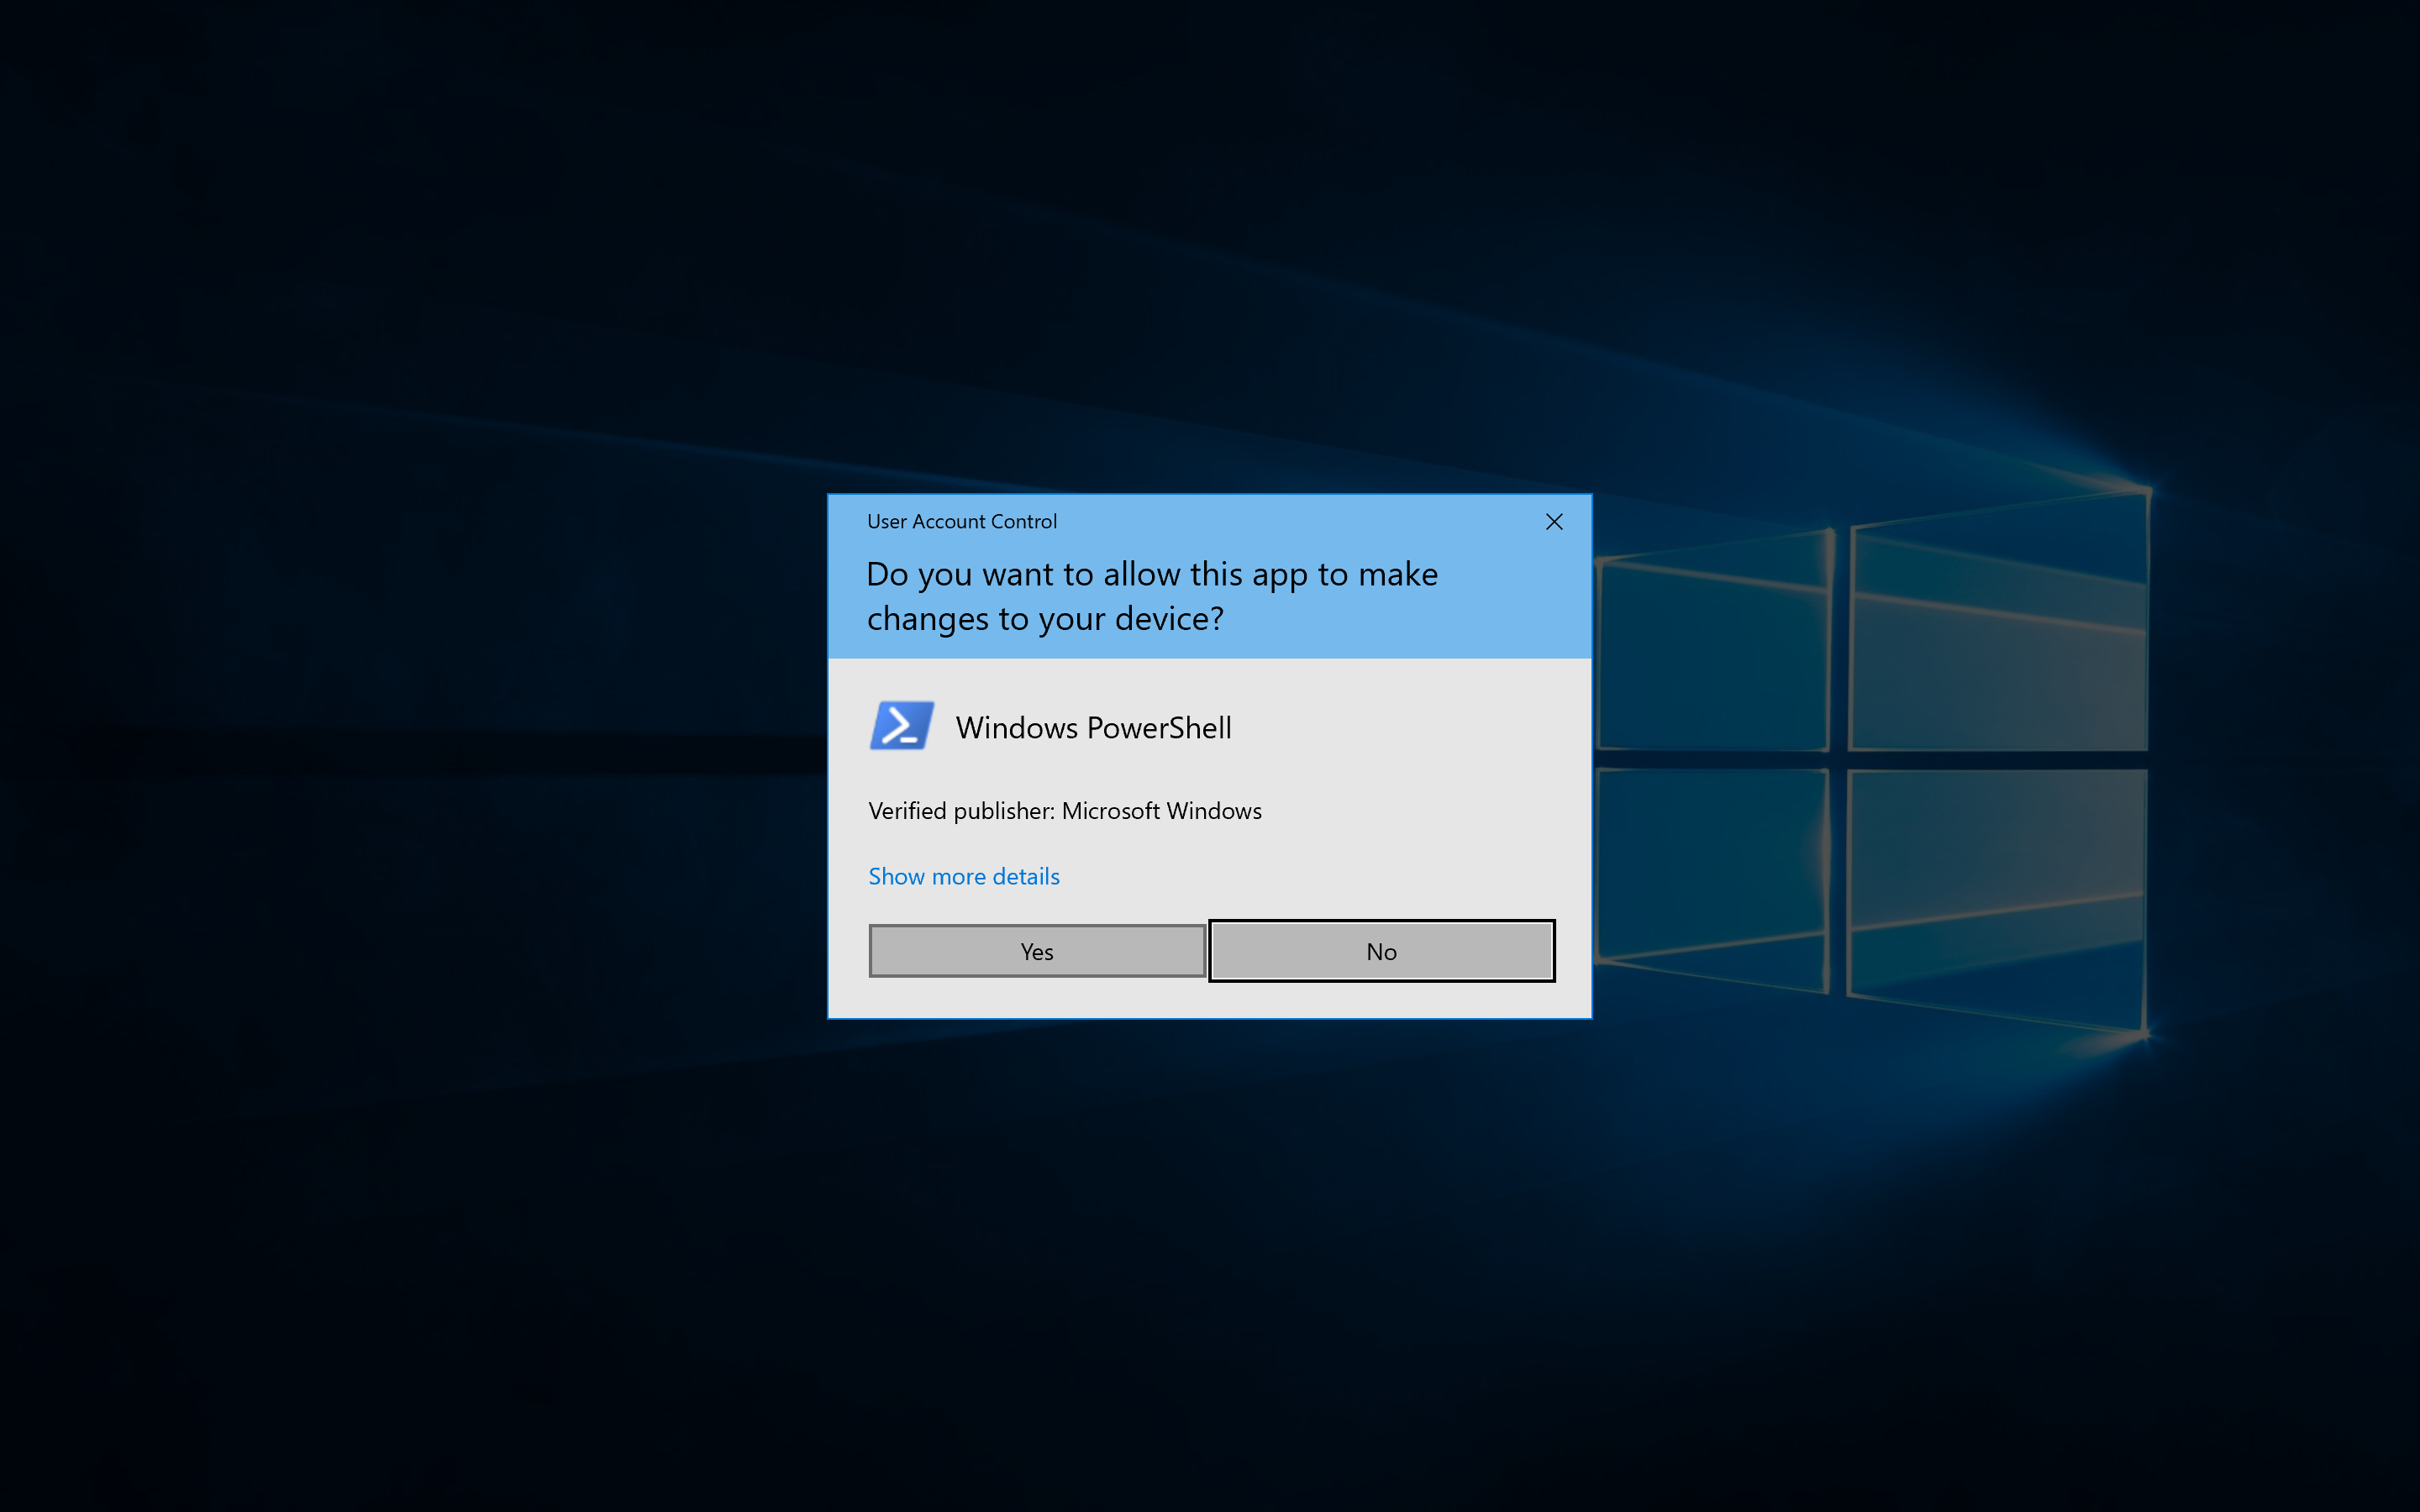The width and height of the screenshot is (2420, 1512).
Task: Click the Microsoft Windows publisher name
Action: pyautogui.click(x=1161, y=811)
